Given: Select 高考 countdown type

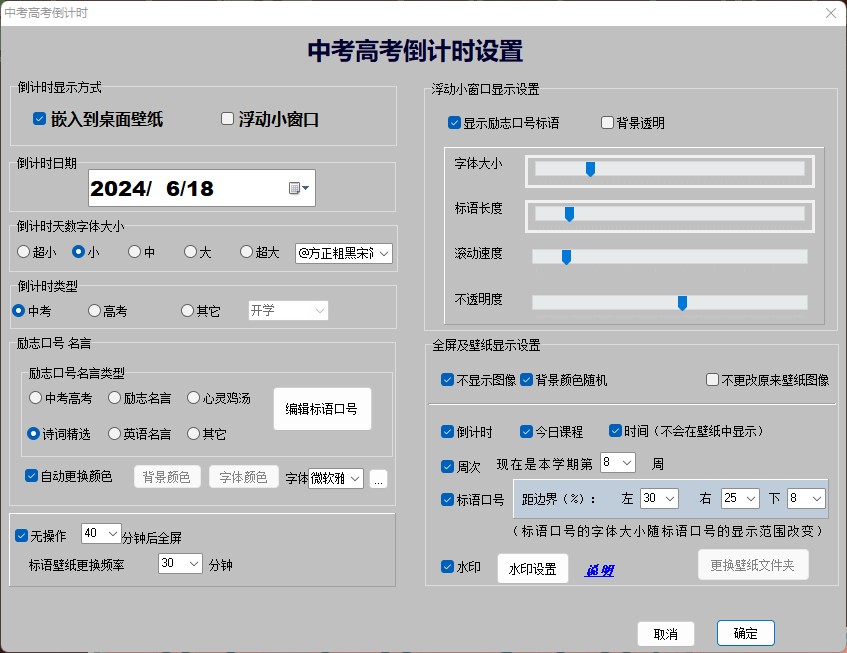Looking at the screenshot, I should click(95, 311).
